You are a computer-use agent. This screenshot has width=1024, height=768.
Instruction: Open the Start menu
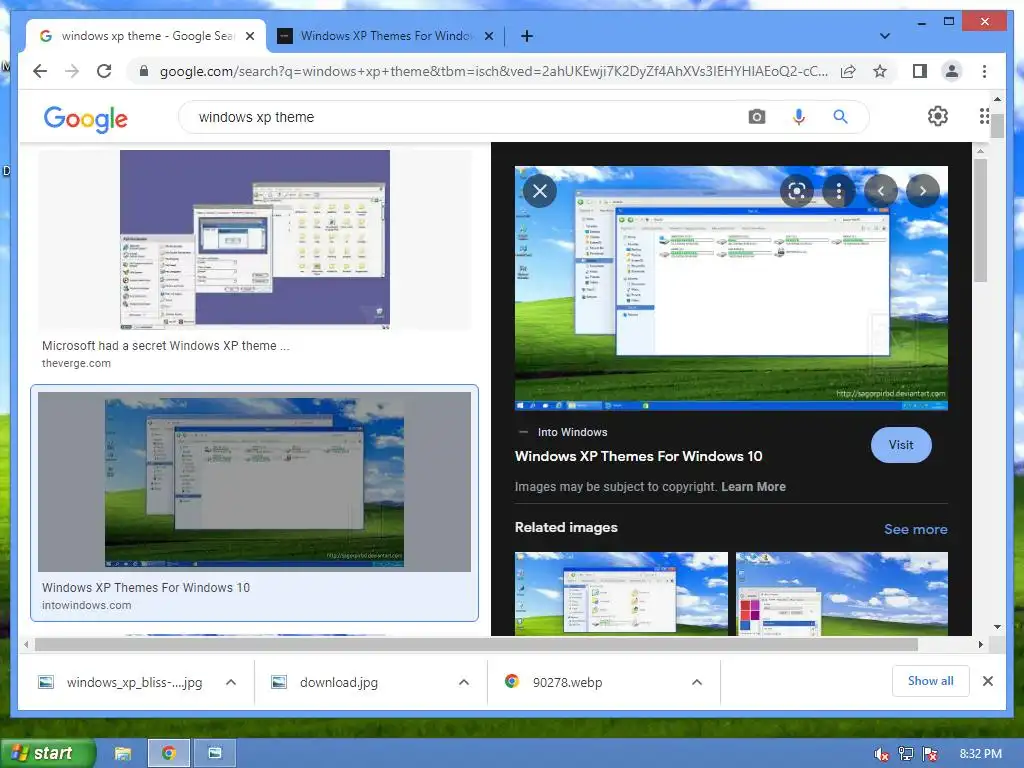[x=47, y=753]
